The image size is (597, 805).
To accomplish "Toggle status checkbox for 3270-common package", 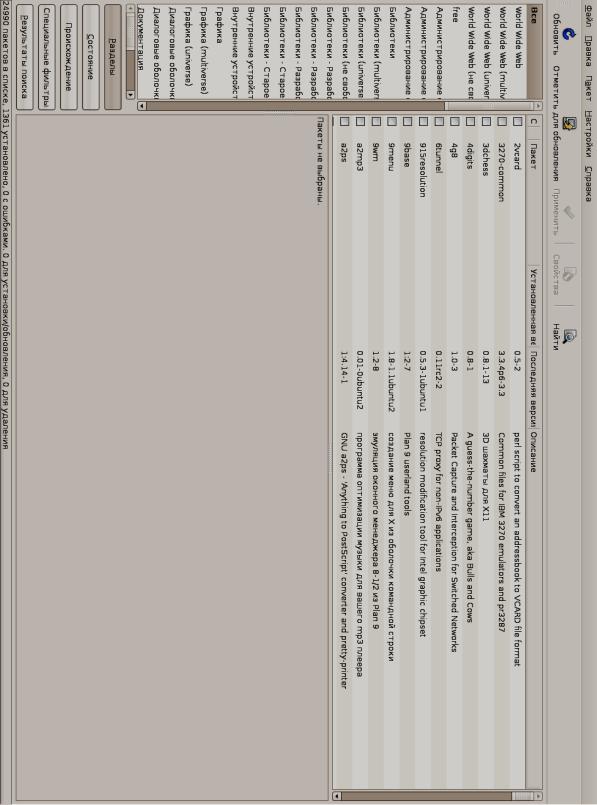I will 502,122.
